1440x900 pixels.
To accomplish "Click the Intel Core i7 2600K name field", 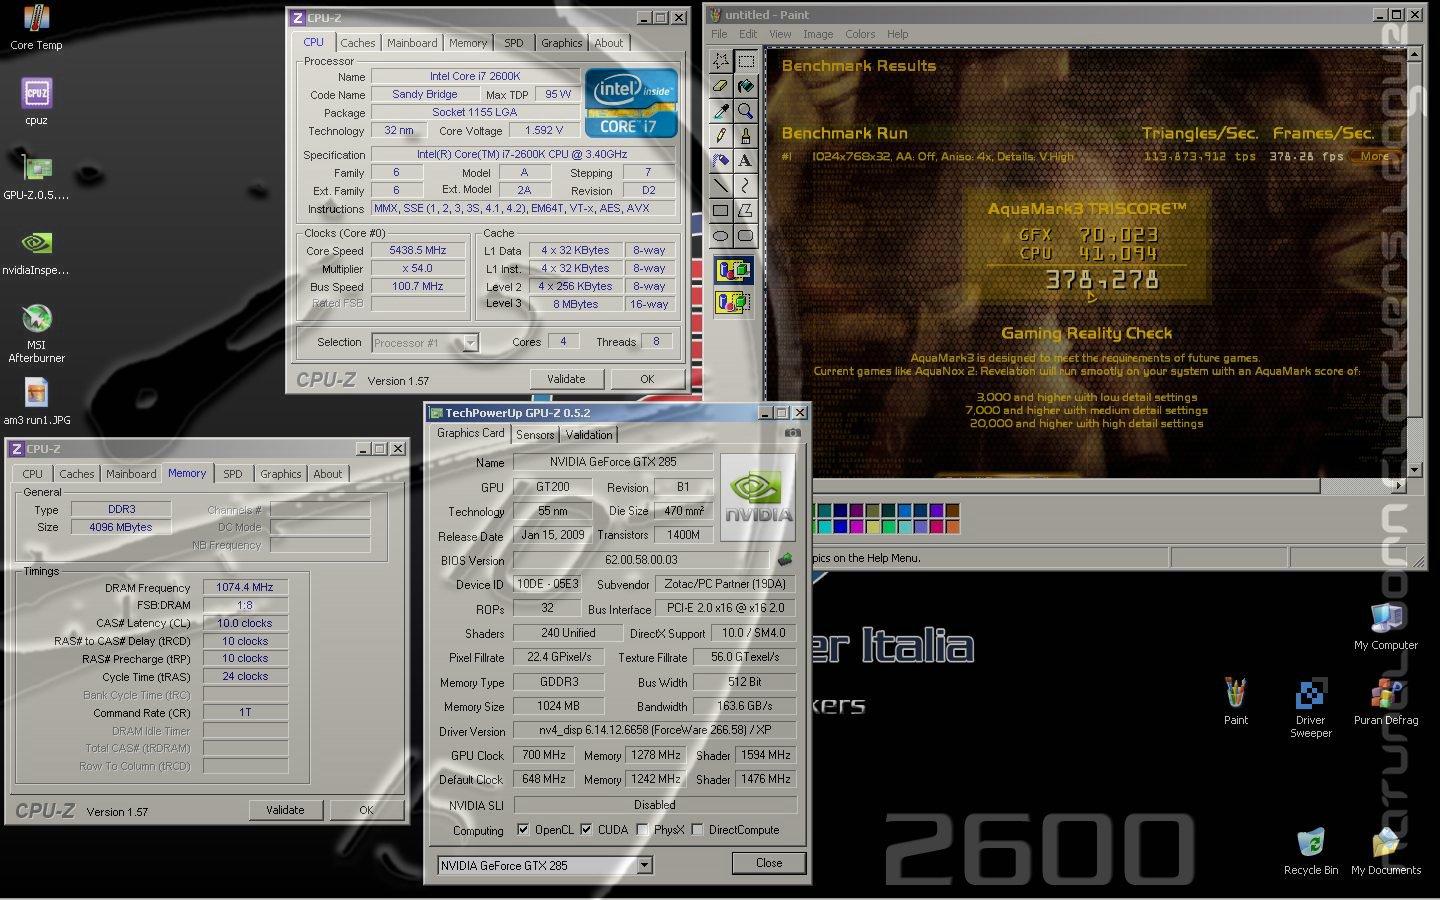I will [x=475, y=76].
